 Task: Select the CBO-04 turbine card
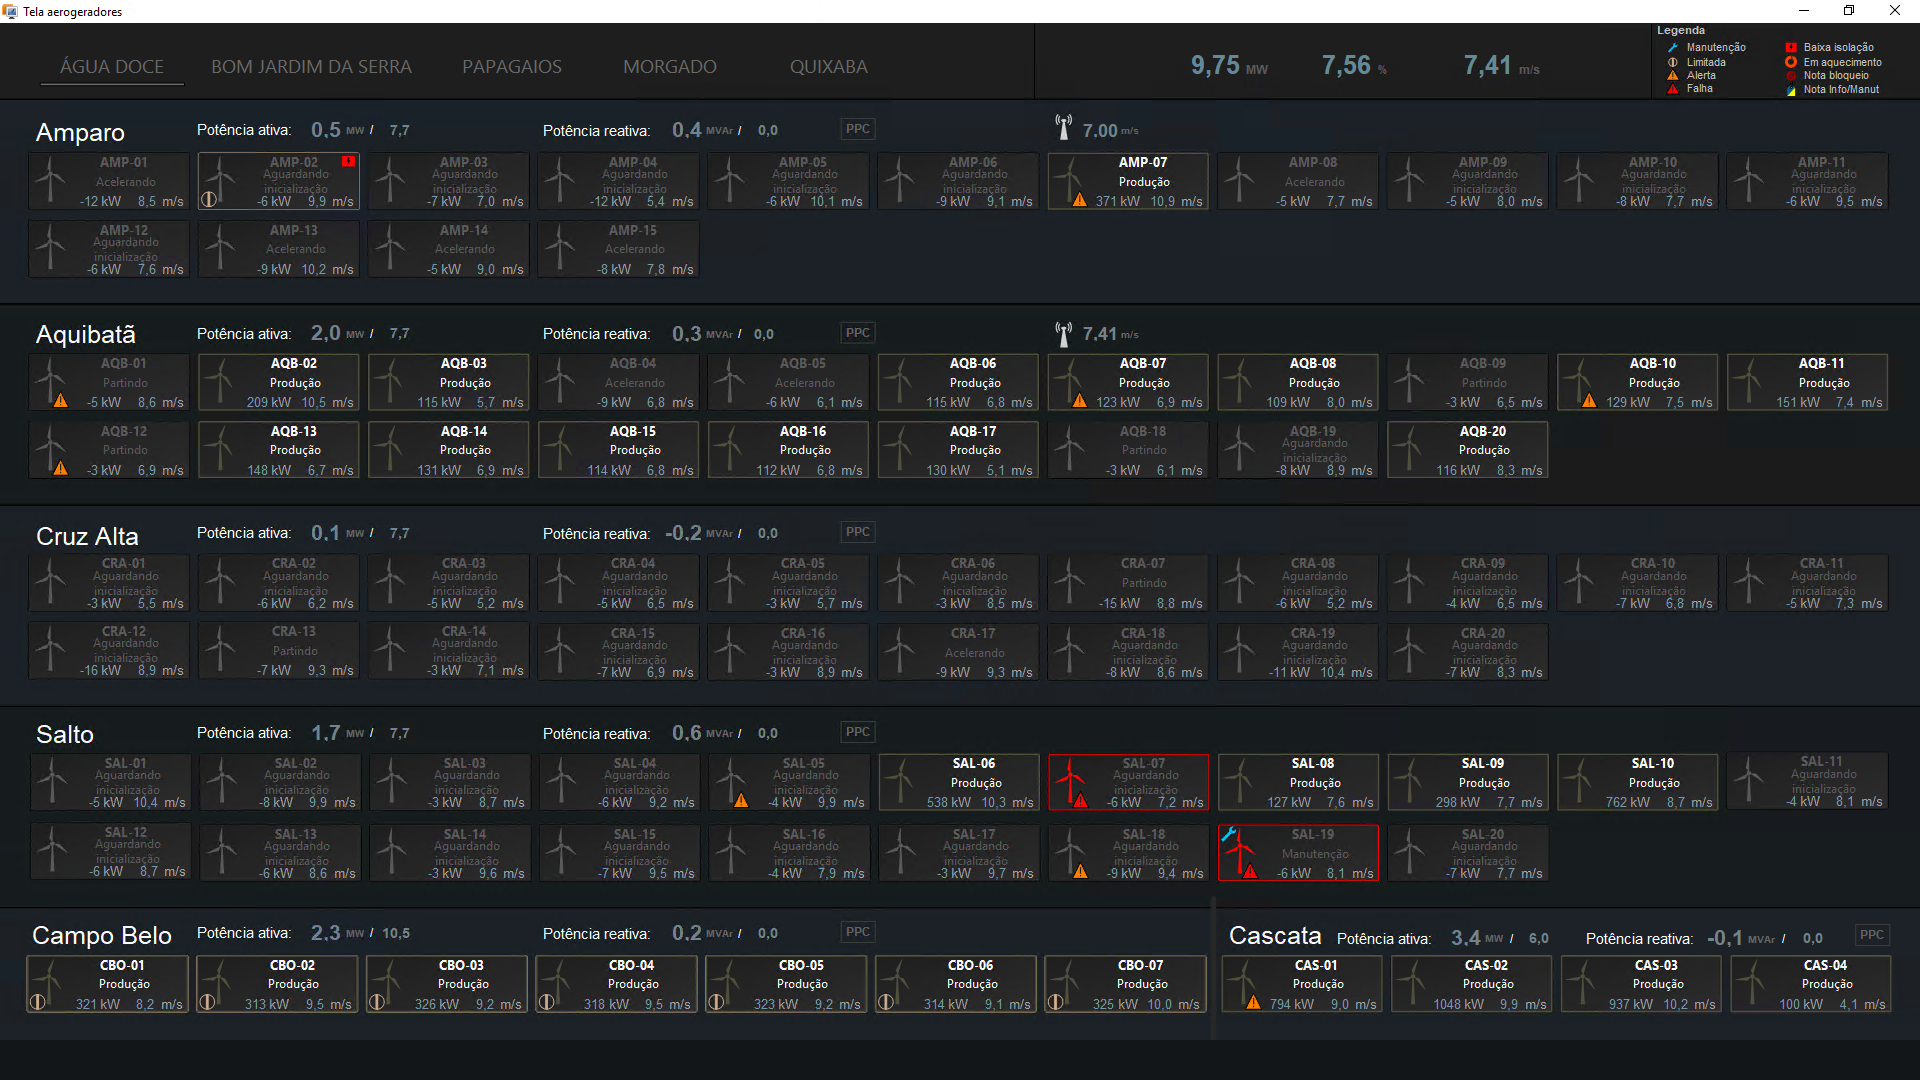pyautogui.click(x=617, y=984)
